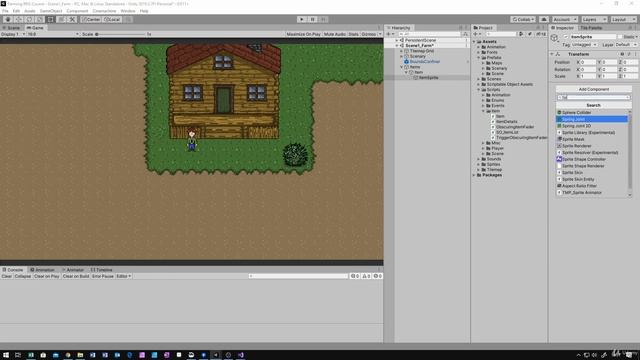This screenshot has width=640, height=360.
Task: Click the Project panel create plus icon
Action: click(x=476, y=34)
